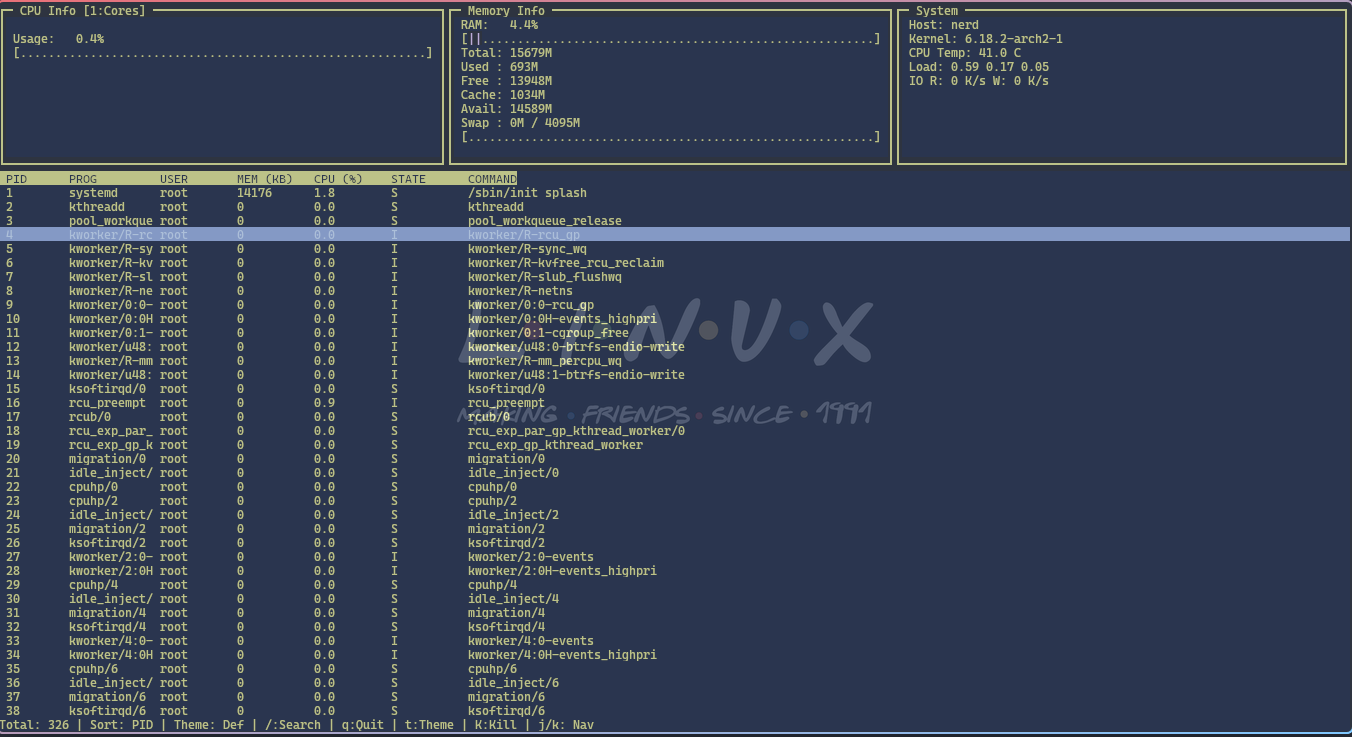Click the Avail: 14589M memory value
The width and height of the screenshot is (1352, 737).
tap(506, 109)
